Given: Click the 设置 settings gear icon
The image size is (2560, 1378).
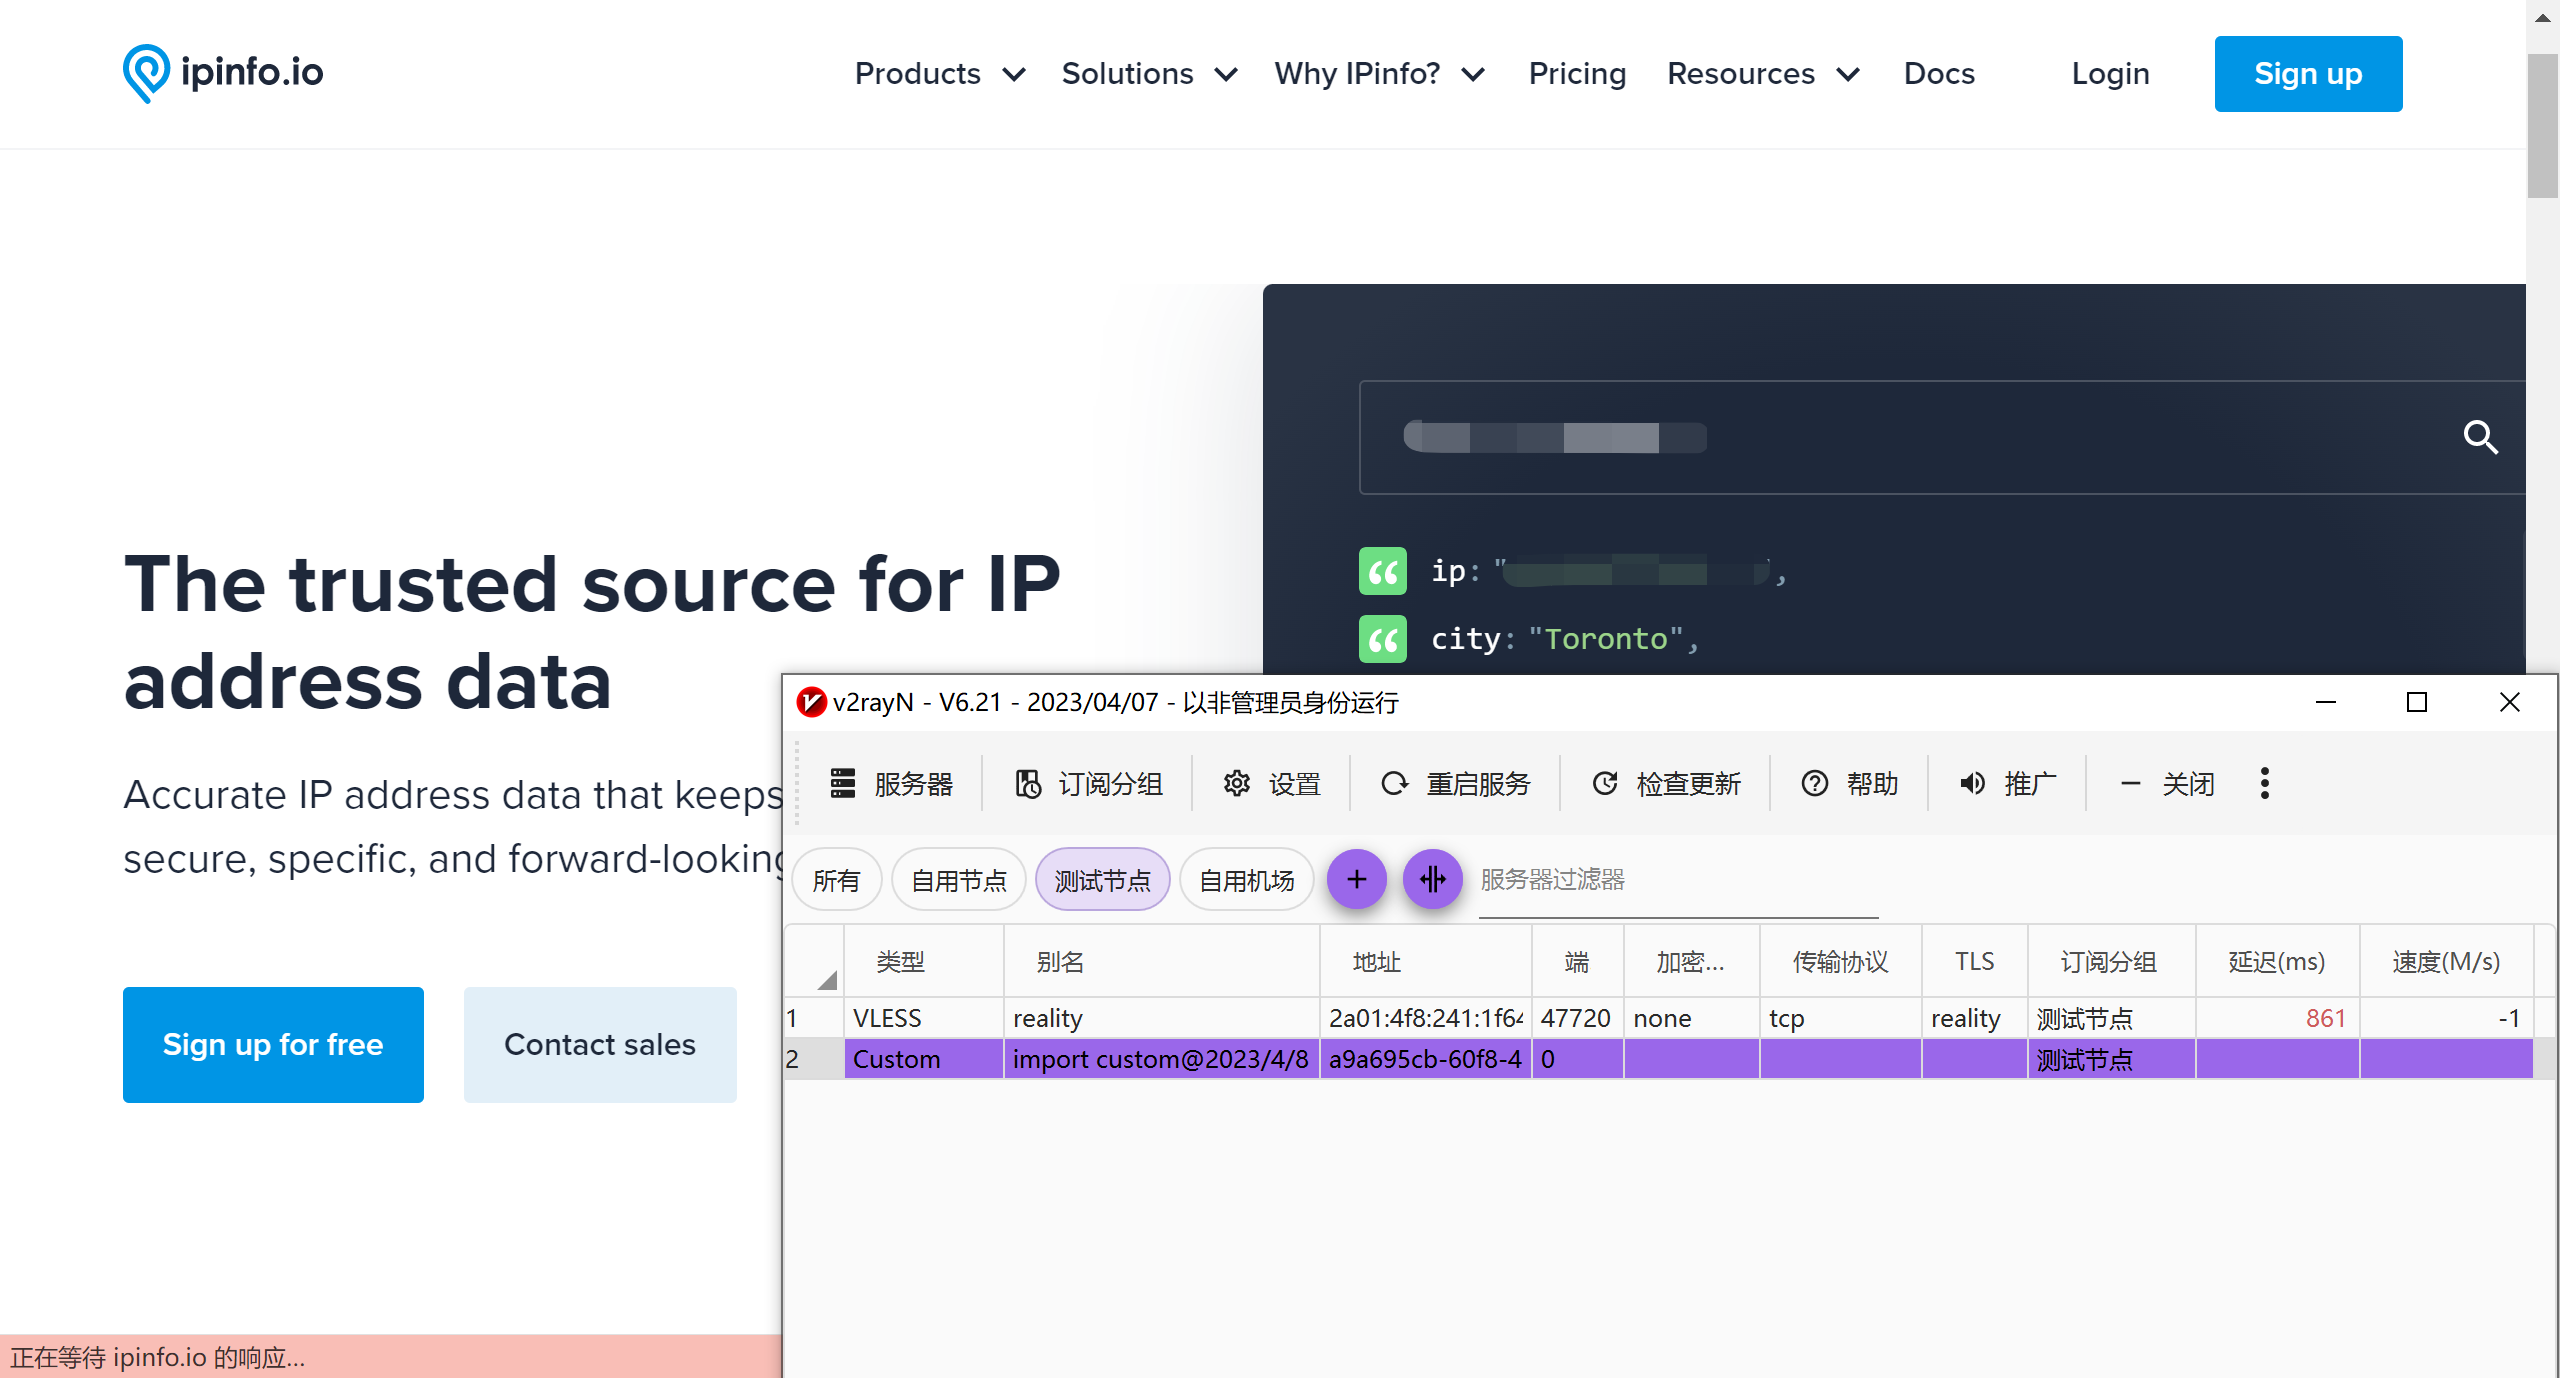Looking at the screenshot, I should [1237, 783].
